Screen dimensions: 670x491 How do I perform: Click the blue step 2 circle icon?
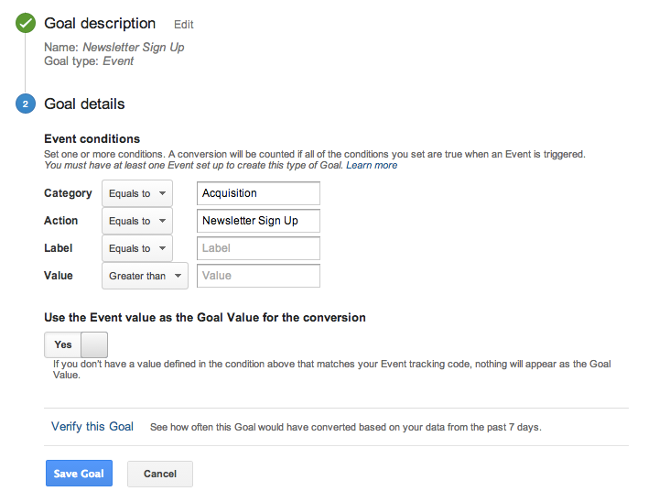(x=25, y=103)
